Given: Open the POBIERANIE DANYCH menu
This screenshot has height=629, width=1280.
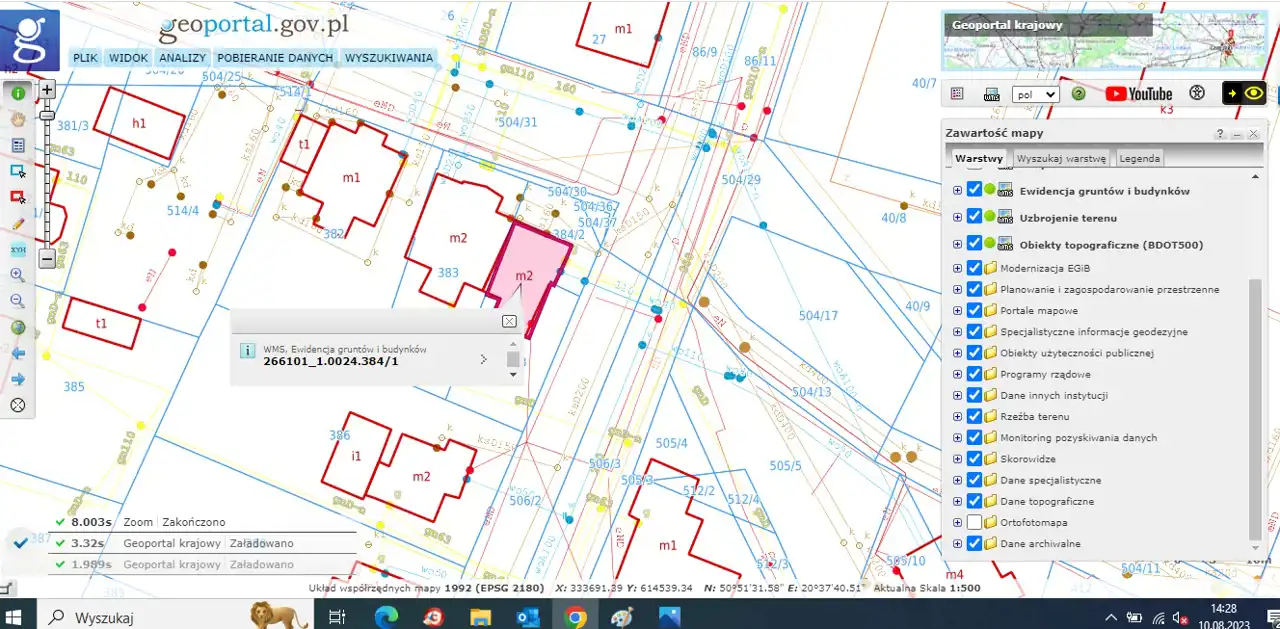Looking at the screenshot, I should click(275, 58).
